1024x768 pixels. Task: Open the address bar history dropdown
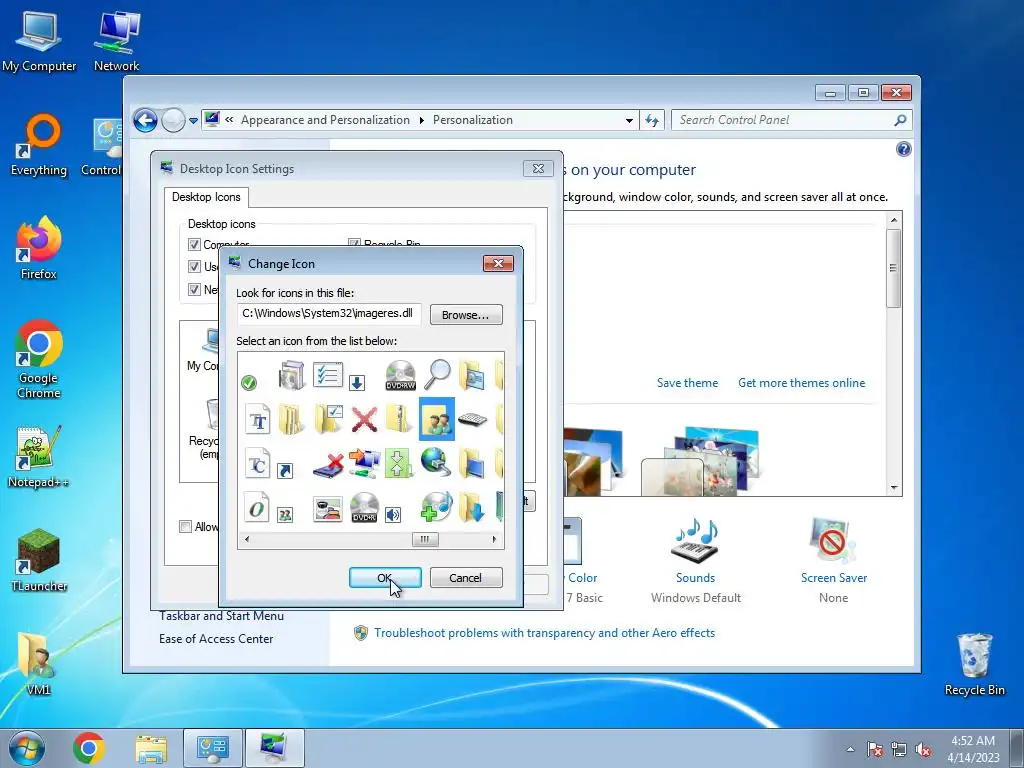pyautogui.click(x=629, y=120)
